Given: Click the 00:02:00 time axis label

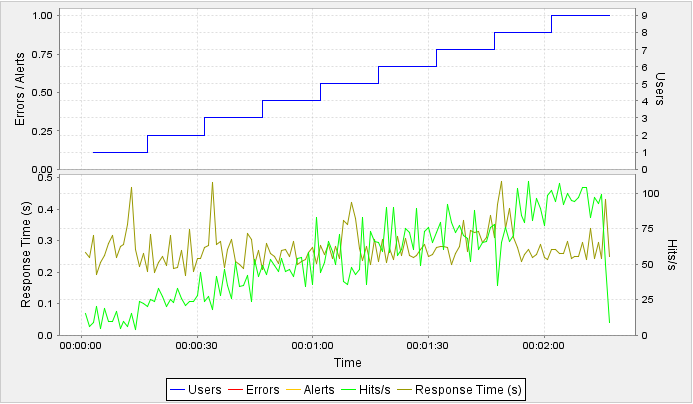Looking at the screenshot, I should pyautogui.click(x=544, y=346).
